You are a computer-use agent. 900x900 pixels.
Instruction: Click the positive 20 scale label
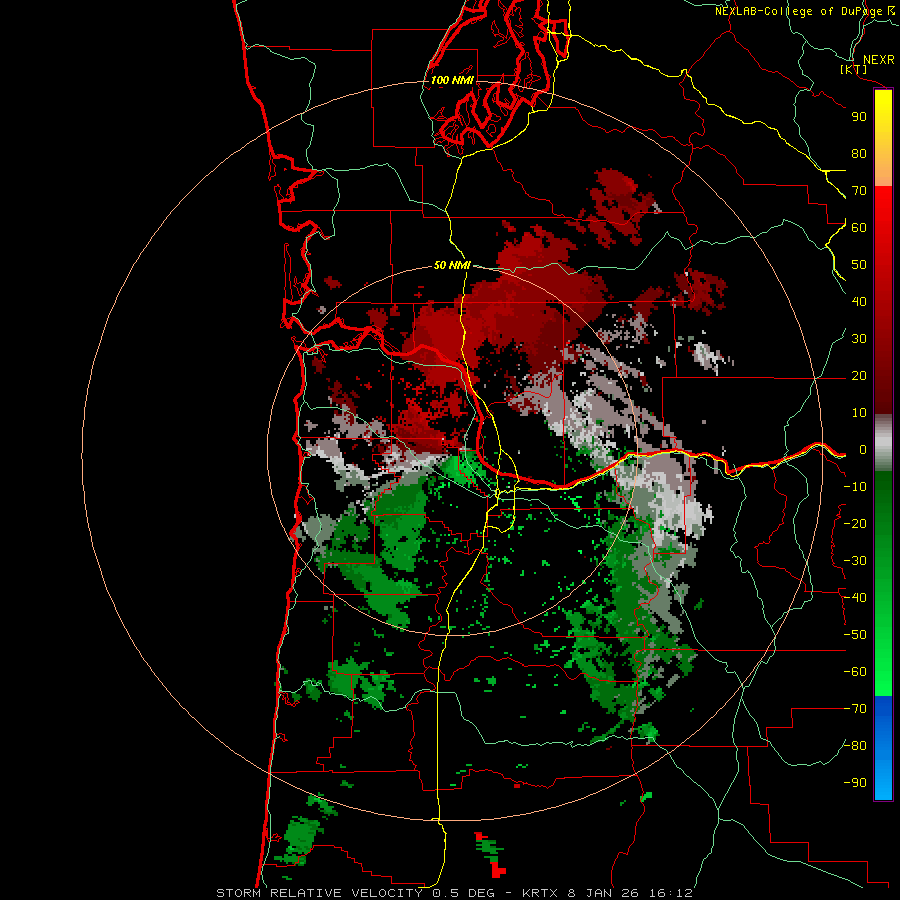859,375
